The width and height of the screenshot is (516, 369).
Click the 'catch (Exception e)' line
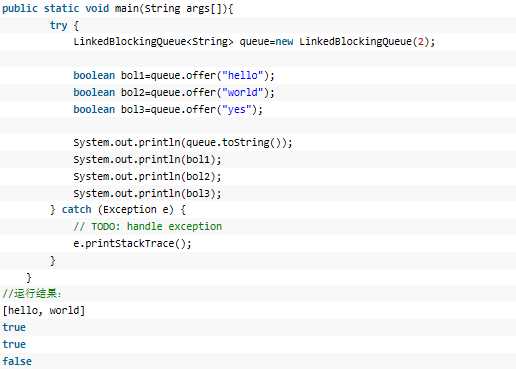pos(118,210)
